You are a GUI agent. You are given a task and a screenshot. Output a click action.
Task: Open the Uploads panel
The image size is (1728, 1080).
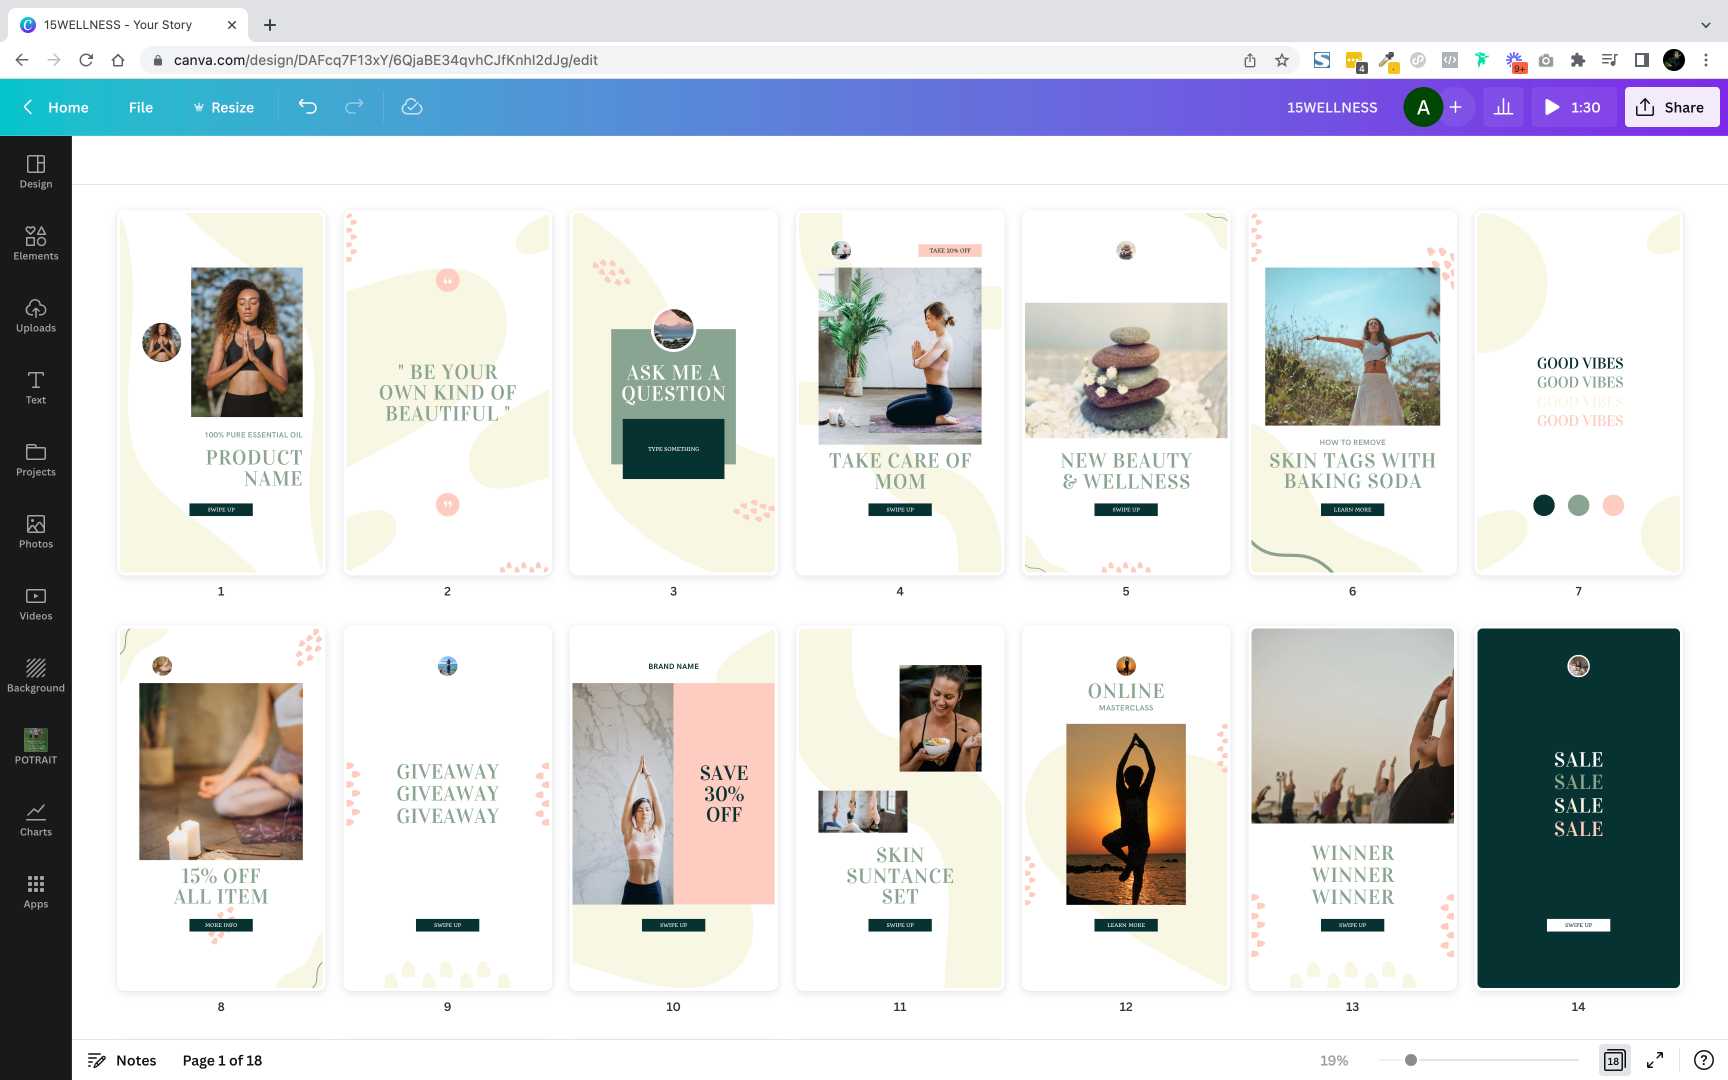coord(36,315)
